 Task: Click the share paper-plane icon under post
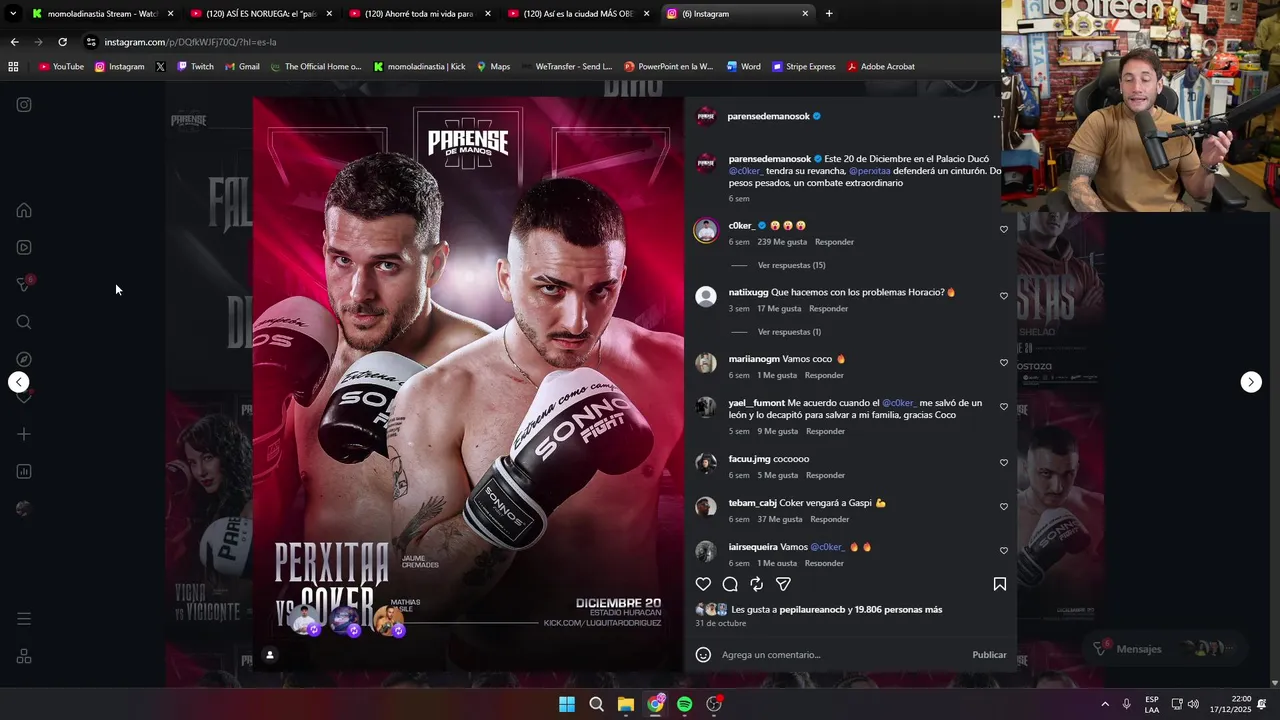(x=784, y=584)
